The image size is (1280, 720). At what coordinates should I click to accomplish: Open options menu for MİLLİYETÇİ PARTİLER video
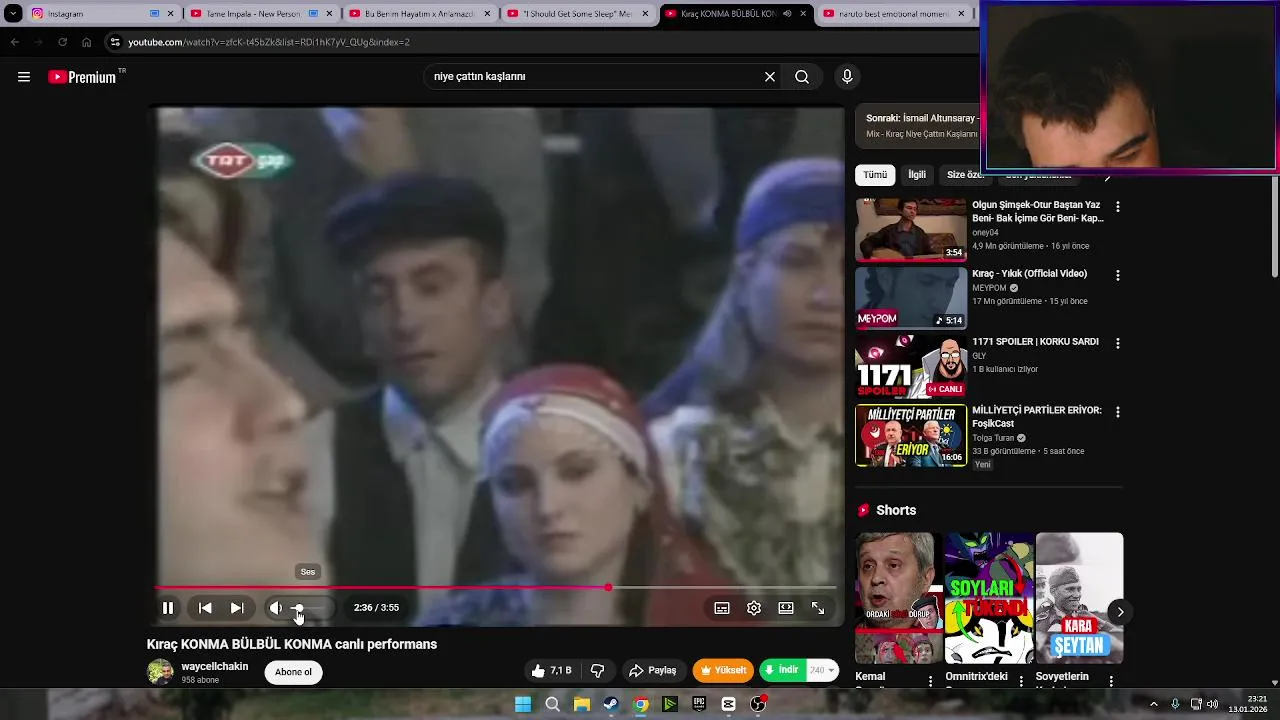tap(1118, 412)
